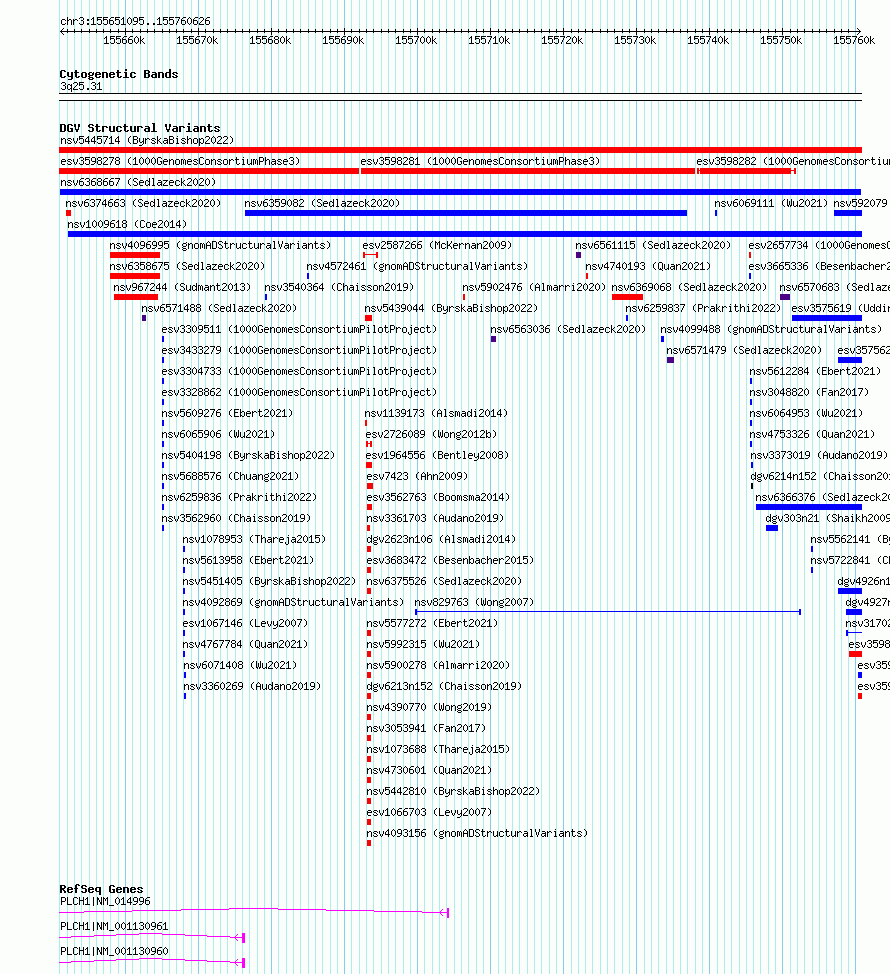Click the nsv6368667 (Sedlazeck2020) label

[138, 183]
